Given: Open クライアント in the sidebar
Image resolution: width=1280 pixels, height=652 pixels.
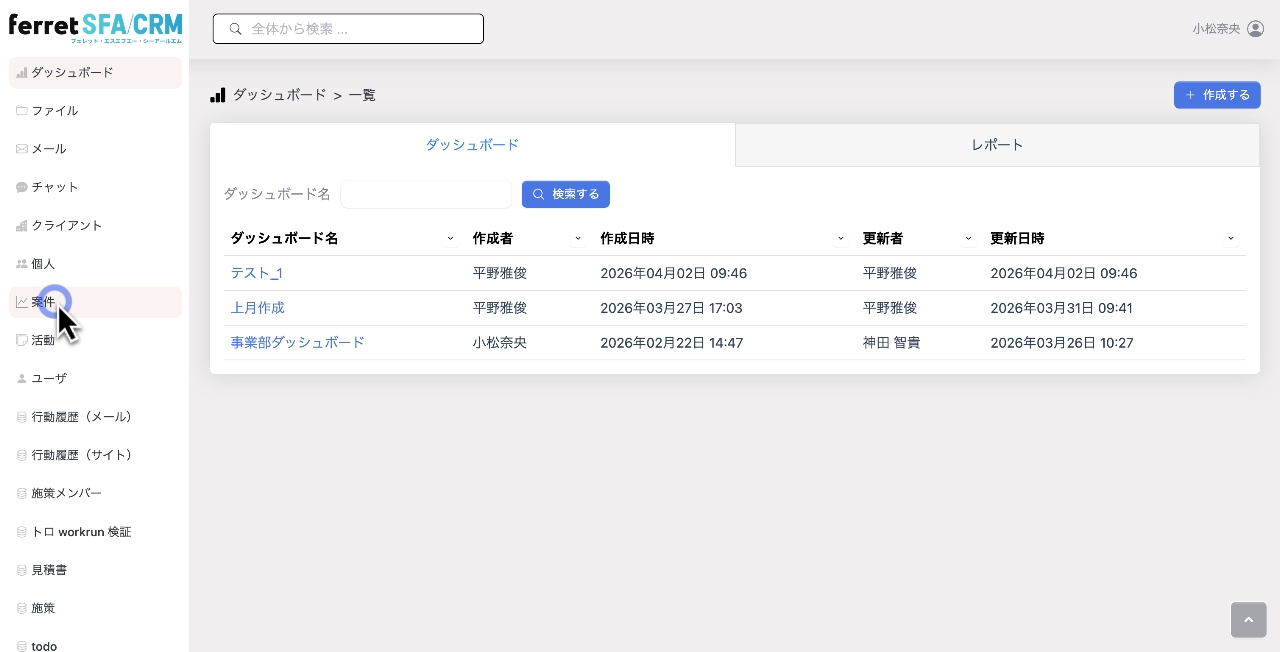Looking at the screenshot, I should [x=95, y=226].
